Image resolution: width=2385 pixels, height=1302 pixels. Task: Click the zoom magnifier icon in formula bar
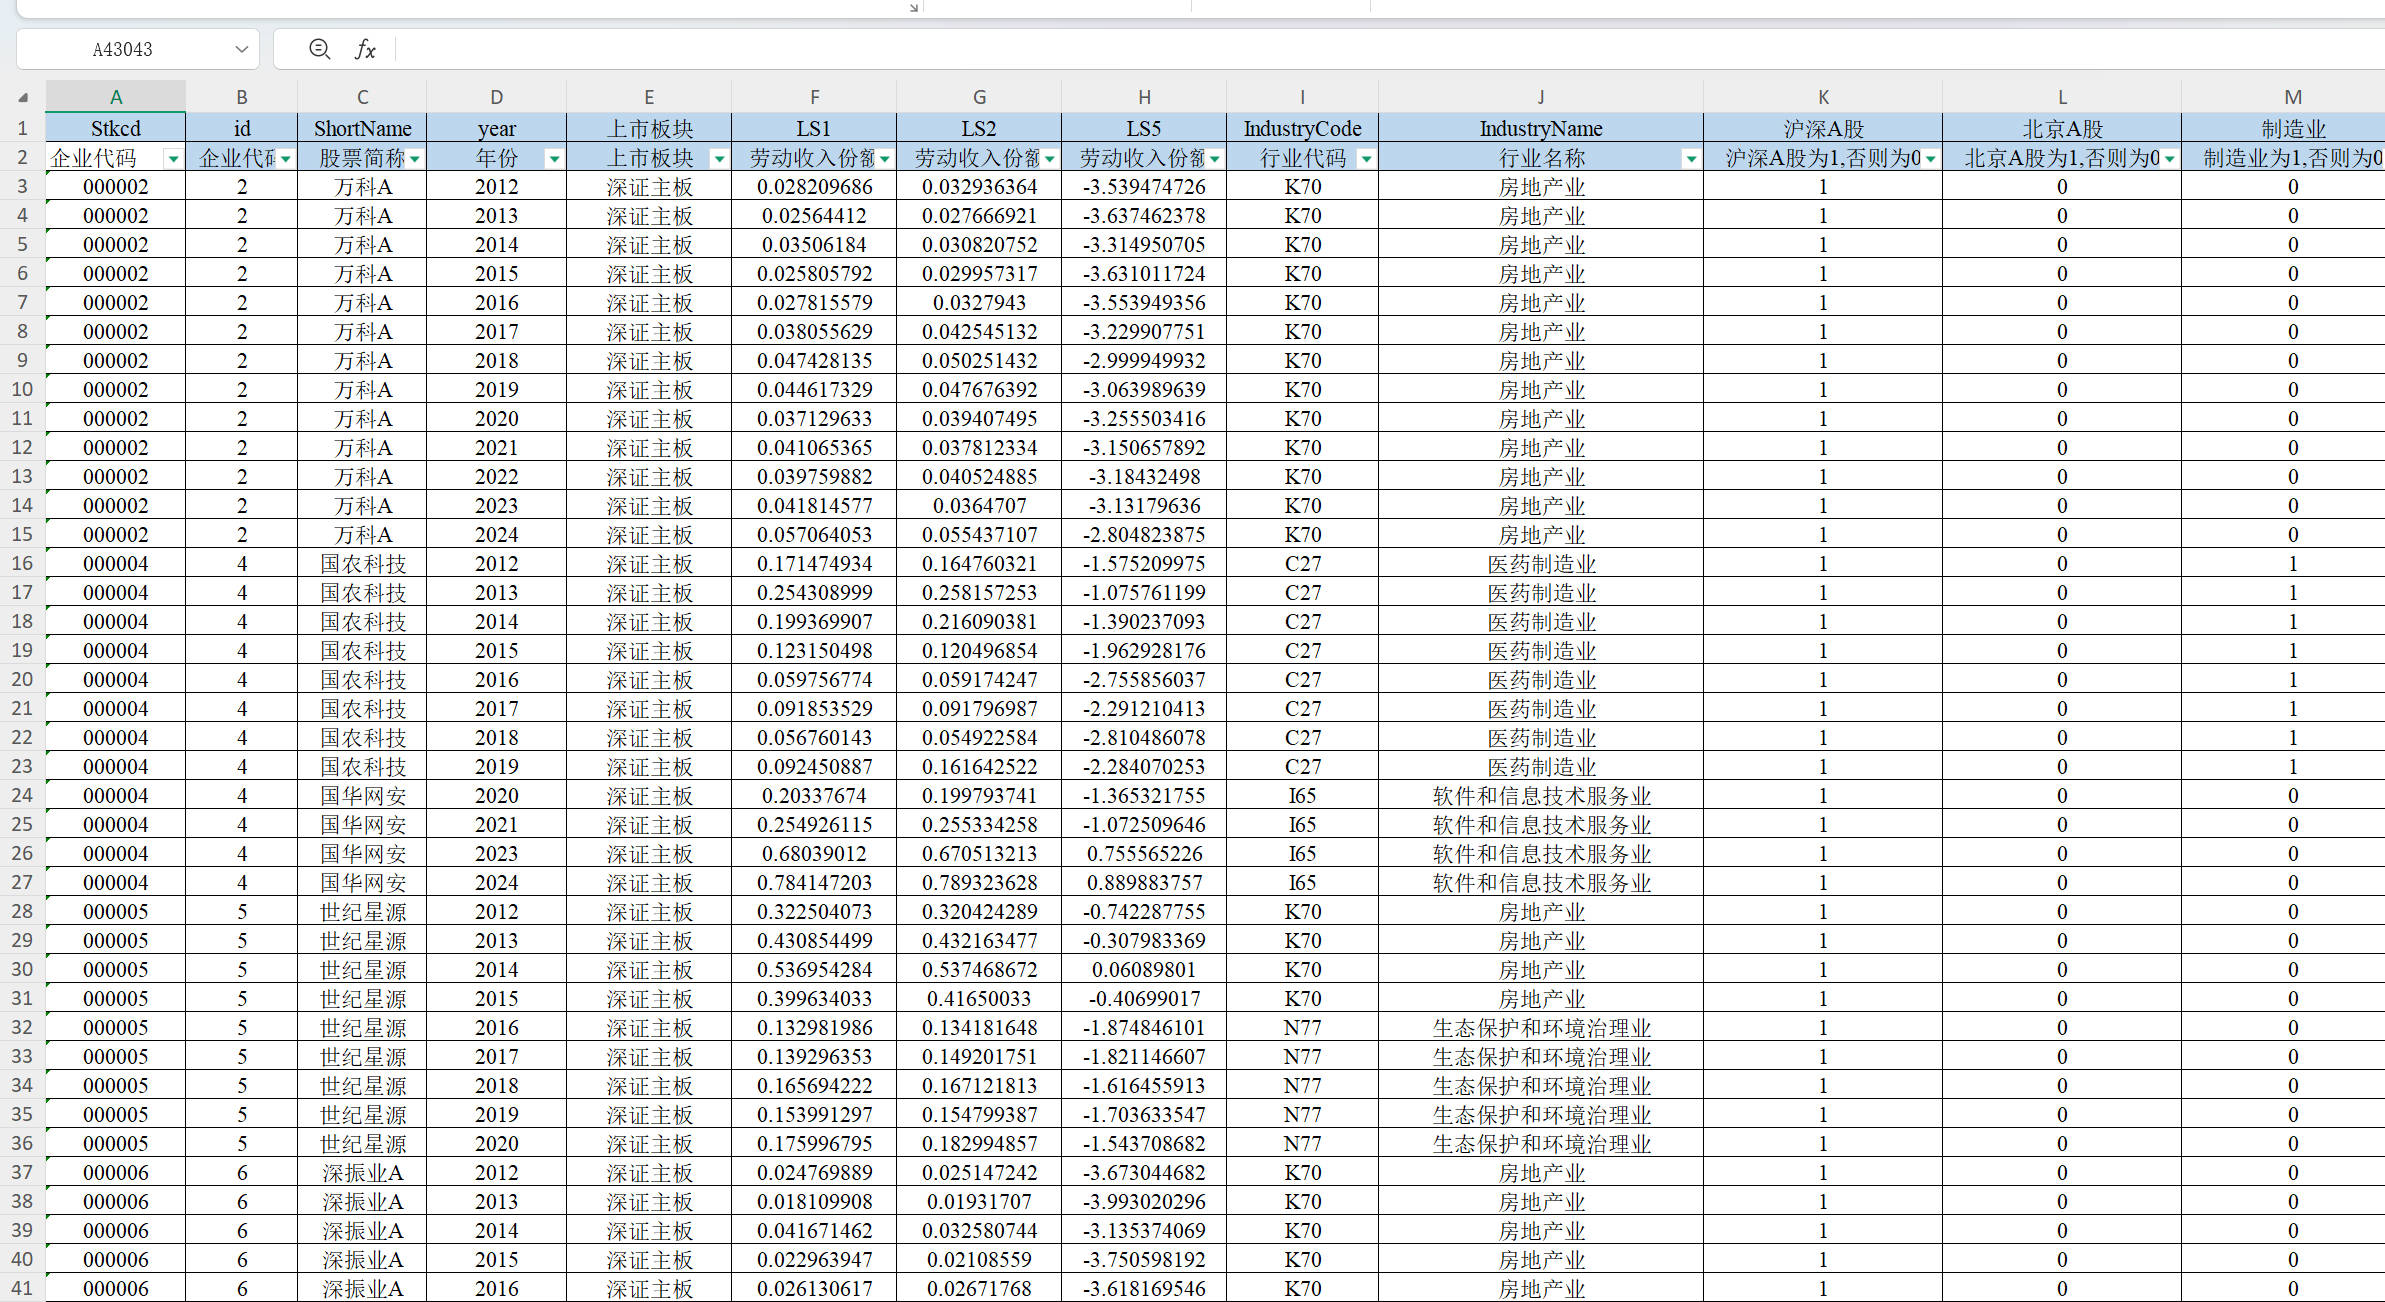point(319,49)
